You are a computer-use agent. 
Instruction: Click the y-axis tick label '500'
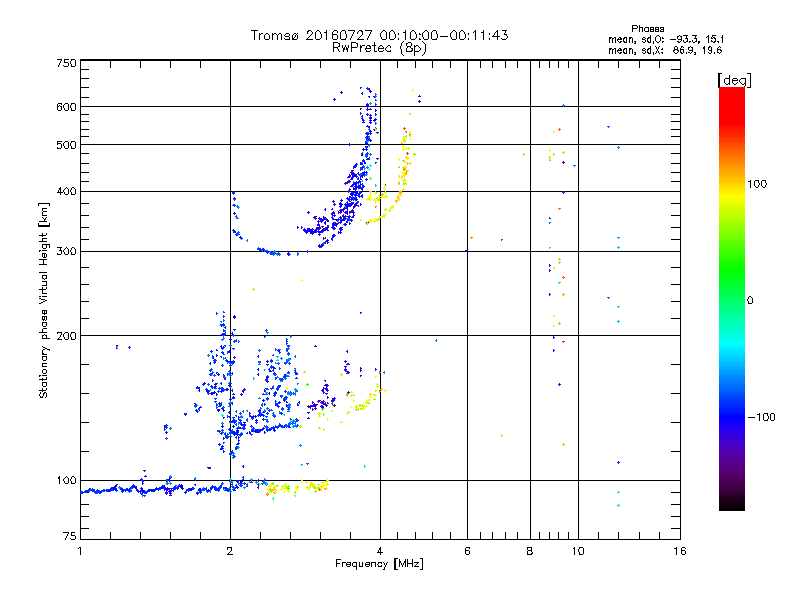pyautogui.click(x=66, y=145)
